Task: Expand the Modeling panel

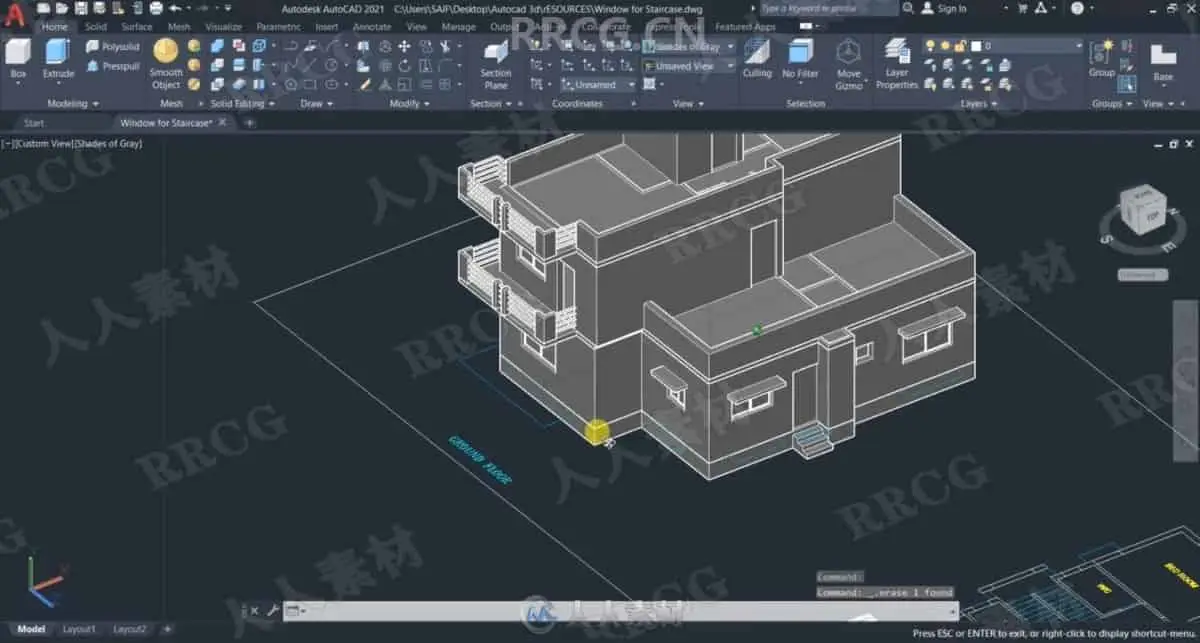Action: pyautogui.click(x=73, y=104)
